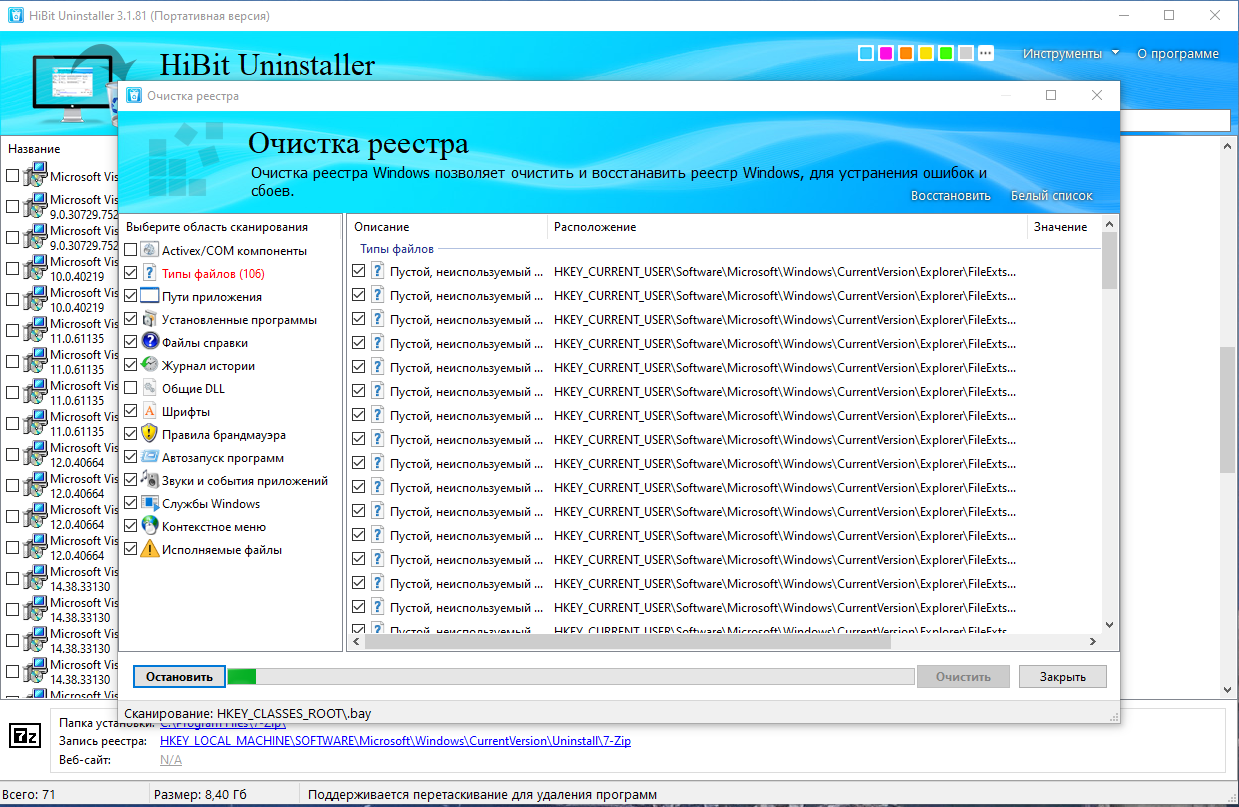Click the globe icon for Контекстное меню

[150, 526]
